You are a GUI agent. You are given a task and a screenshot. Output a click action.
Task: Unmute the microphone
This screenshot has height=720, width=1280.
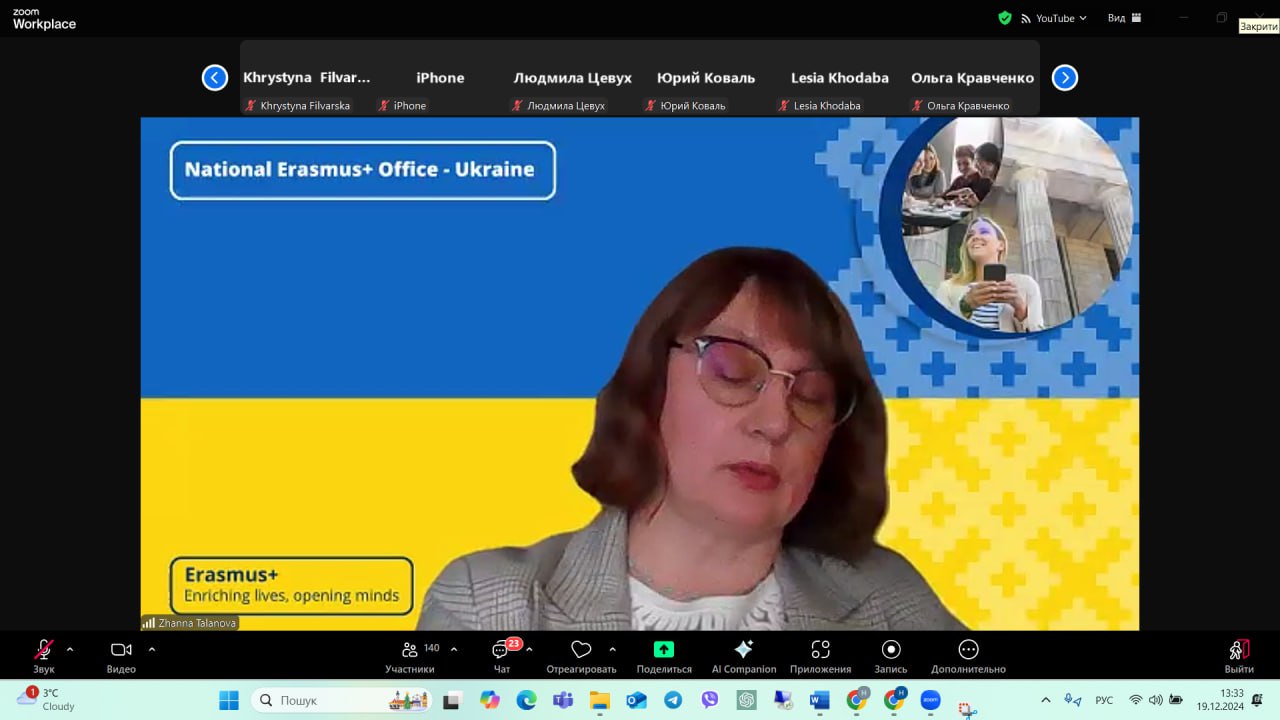[x=44, y=650]
